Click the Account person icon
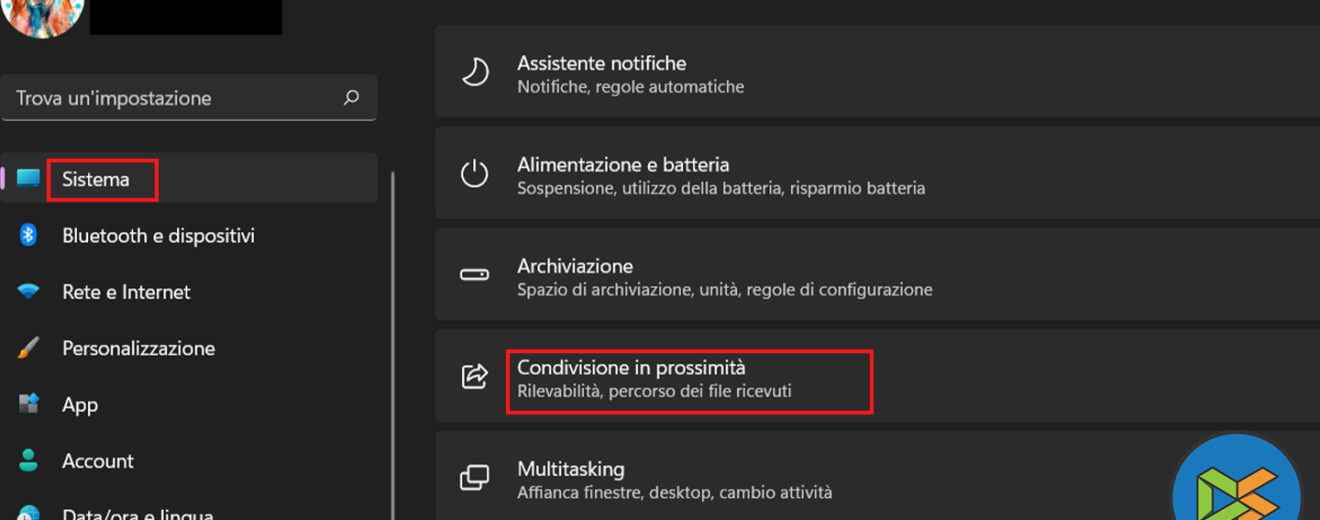 coord(28,460)
